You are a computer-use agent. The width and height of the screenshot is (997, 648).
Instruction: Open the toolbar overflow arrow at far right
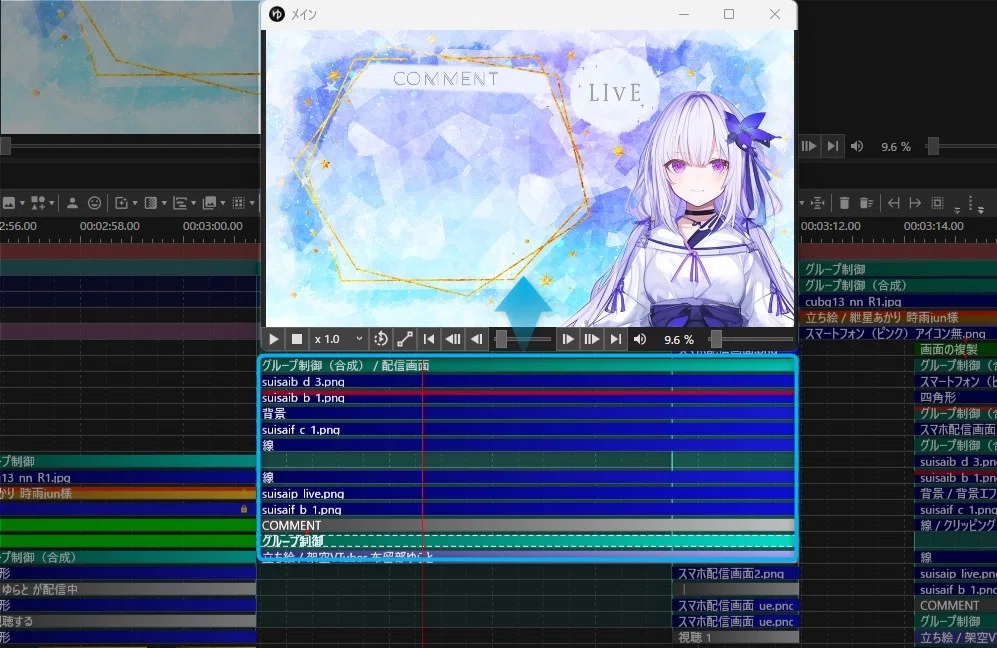click(x=981, y=209)
